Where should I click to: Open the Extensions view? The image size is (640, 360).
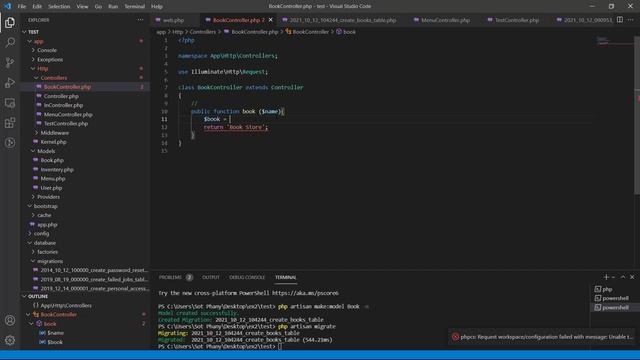tap(10, 123)
